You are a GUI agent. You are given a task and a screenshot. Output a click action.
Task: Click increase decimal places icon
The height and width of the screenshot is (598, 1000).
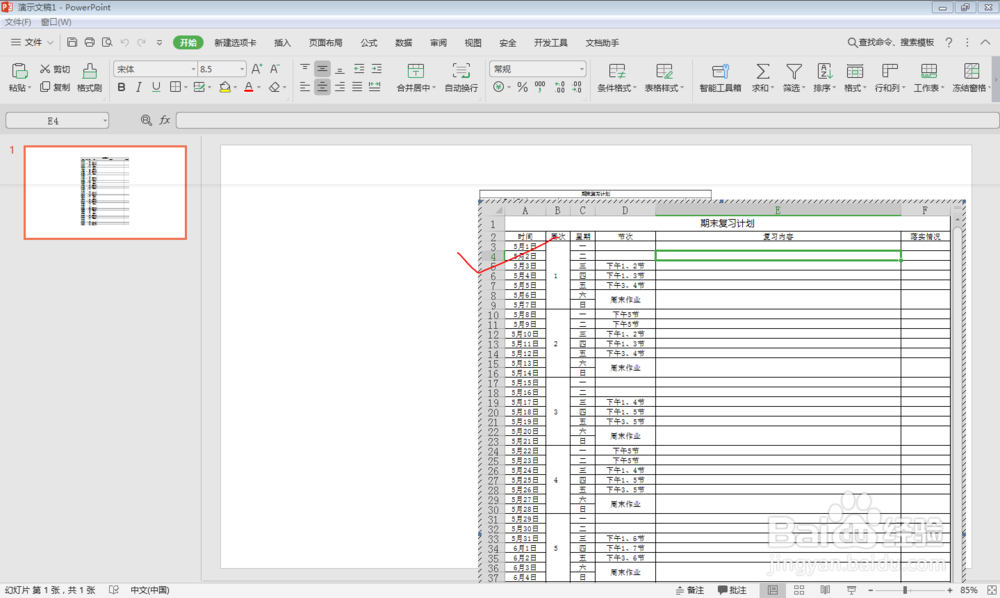tap(559, 87)
